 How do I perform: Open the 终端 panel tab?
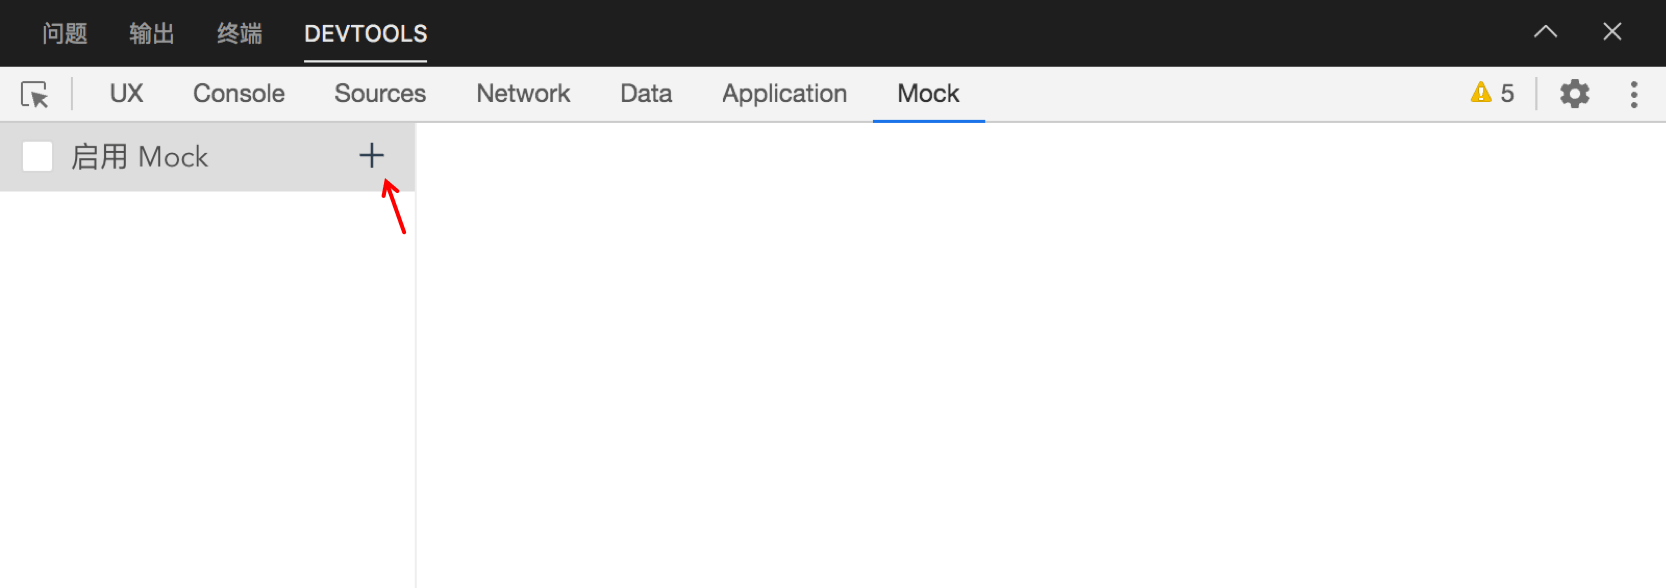[x=239, y=34]
